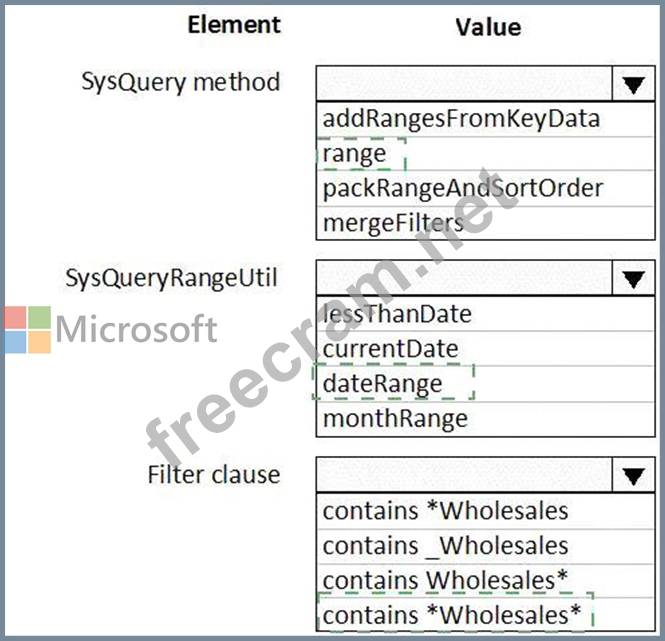Click the Value column header
The width and height of the screenshot is (665, 641).
click(487, 27)
